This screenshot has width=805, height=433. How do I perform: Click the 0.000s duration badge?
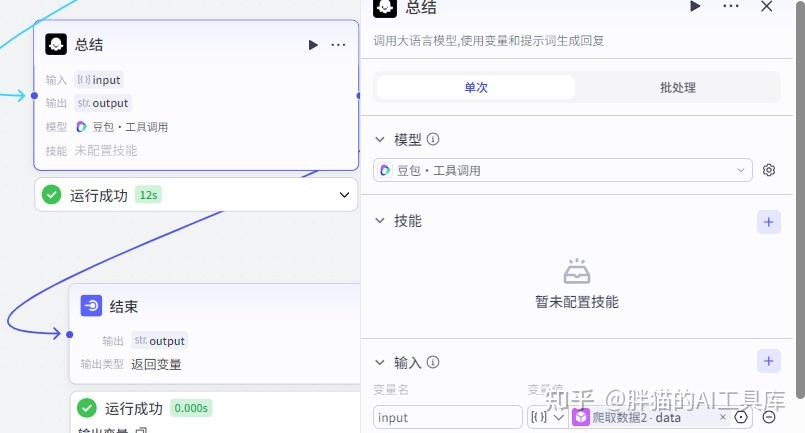click(191, 408)
